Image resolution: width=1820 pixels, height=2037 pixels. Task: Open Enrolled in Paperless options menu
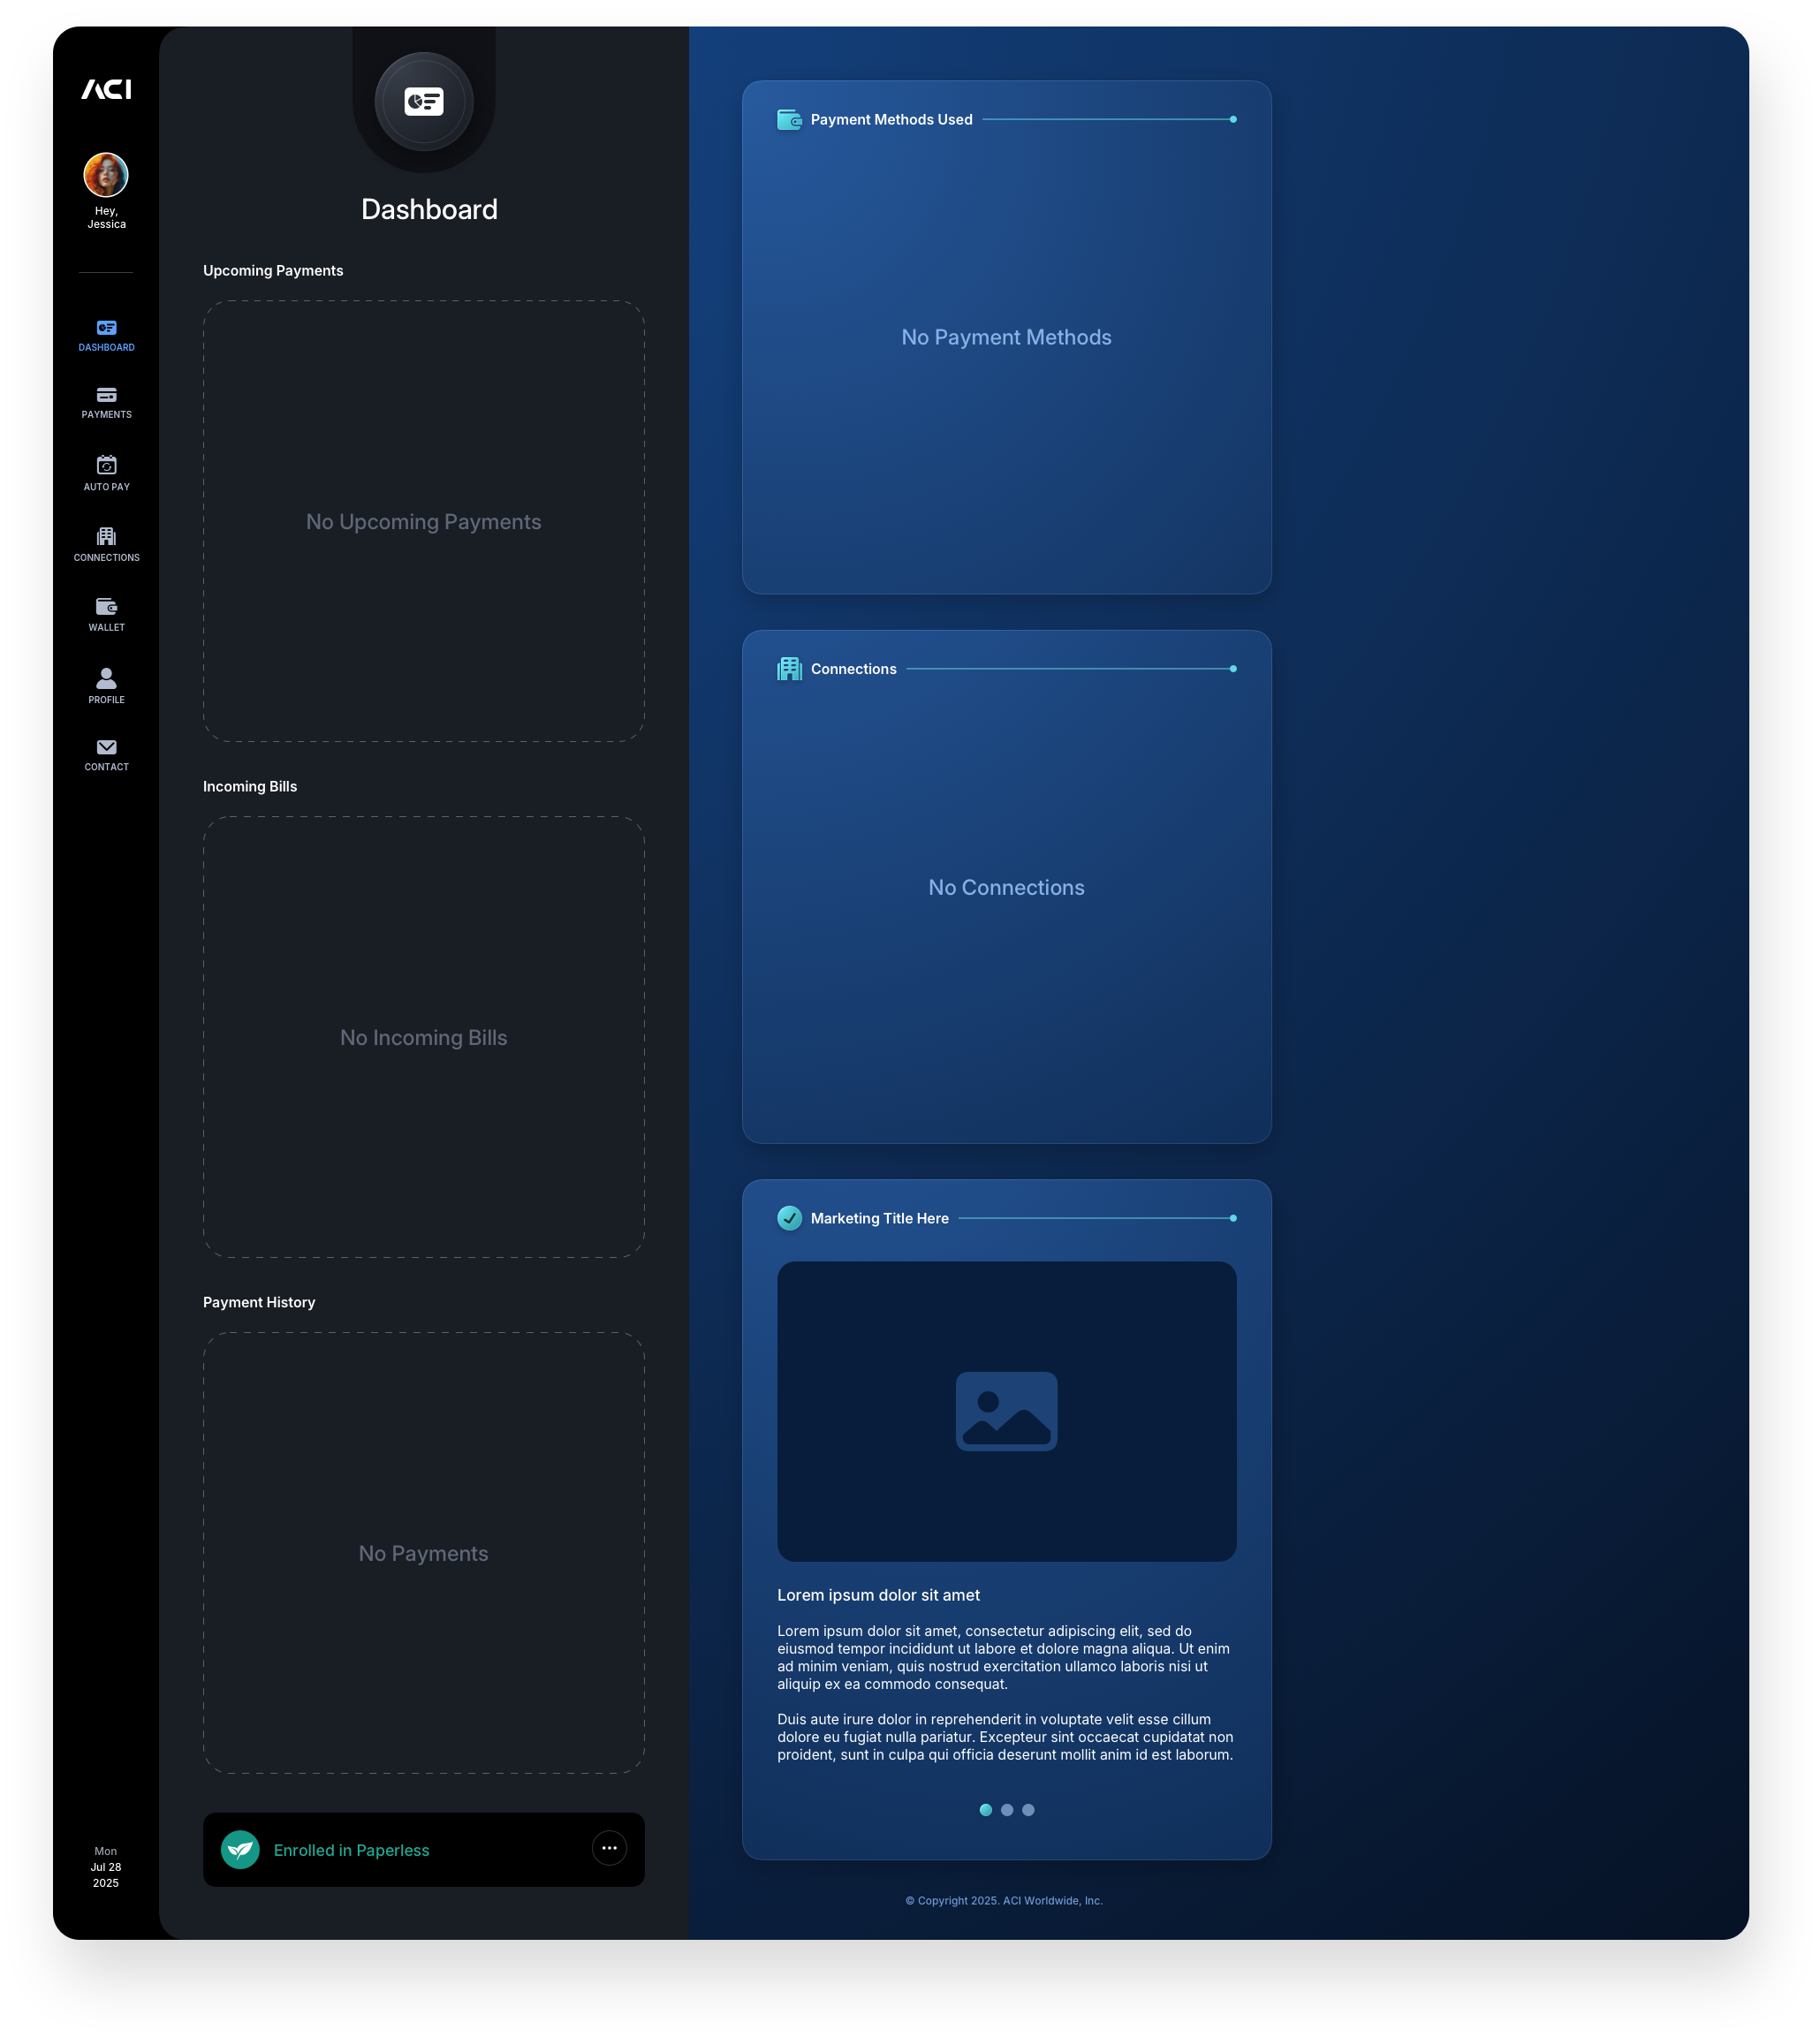click(x=609, y=1848)
